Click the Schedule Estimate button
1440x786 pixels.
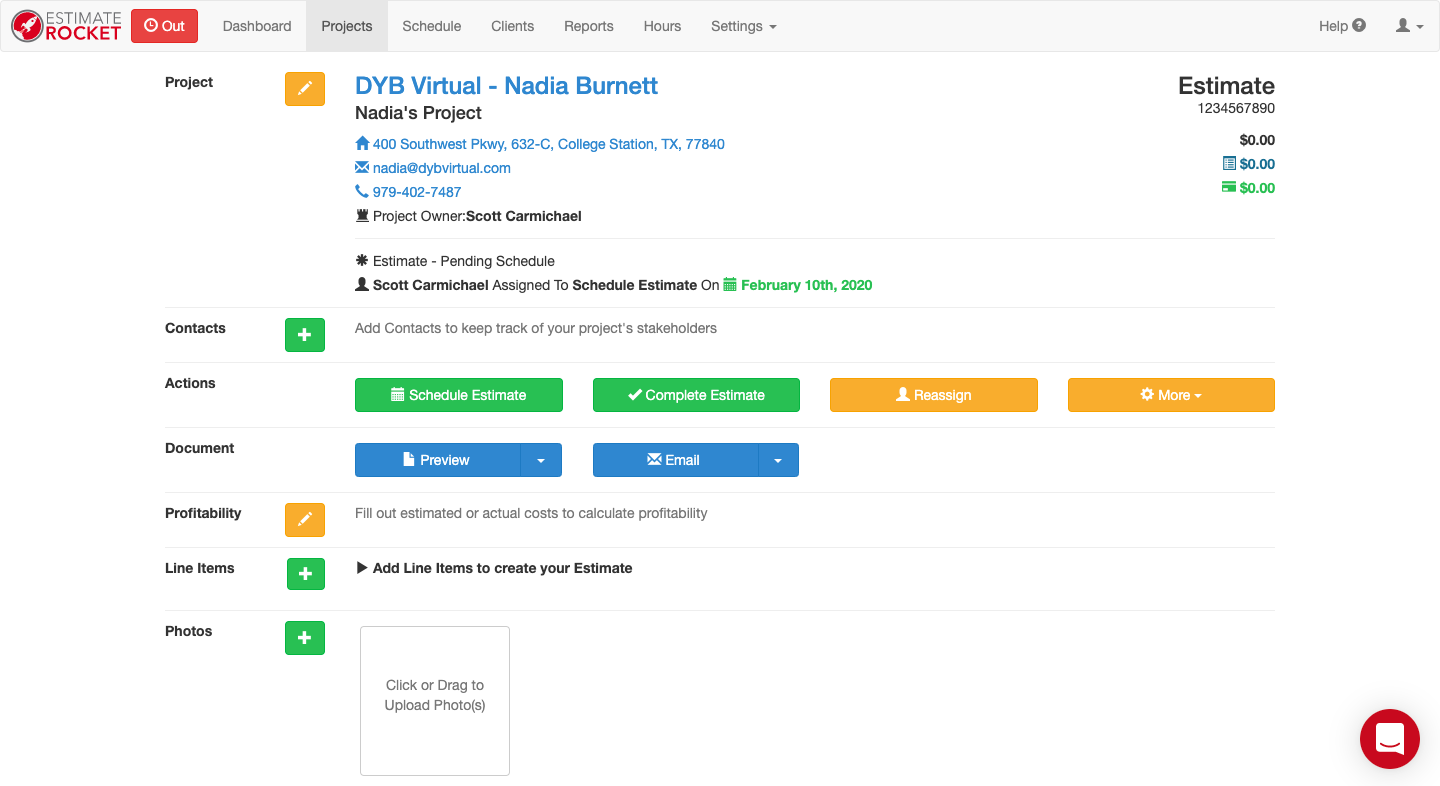coord(459,395)
